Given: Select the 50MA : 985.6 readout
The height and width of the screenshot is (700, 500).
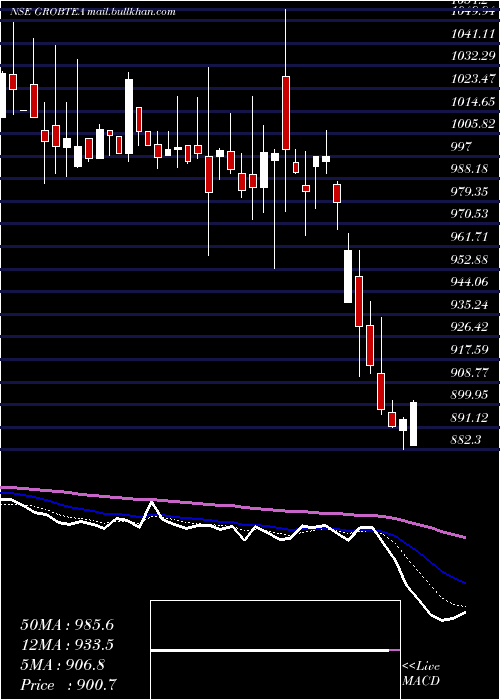Looking at the screenshot, I should click(x=67, y=625).
